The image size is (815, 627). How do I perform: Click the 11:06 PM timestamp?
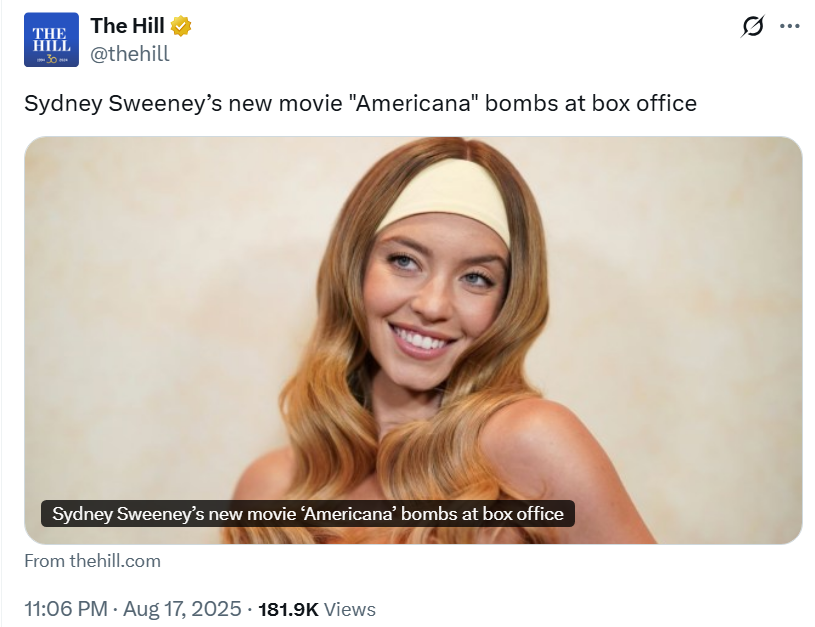[x=66, y=609]
